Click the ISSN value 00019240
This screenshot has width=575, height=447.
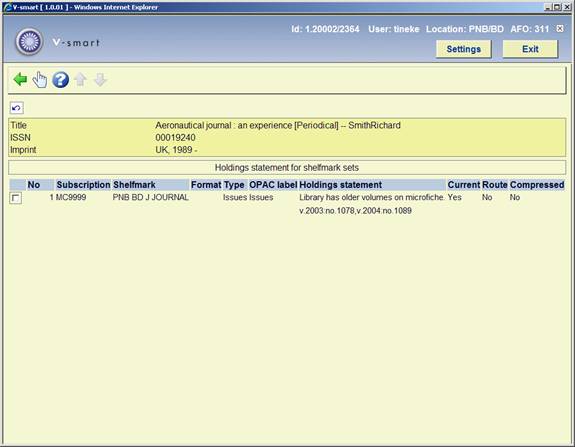tap(175, 138)
